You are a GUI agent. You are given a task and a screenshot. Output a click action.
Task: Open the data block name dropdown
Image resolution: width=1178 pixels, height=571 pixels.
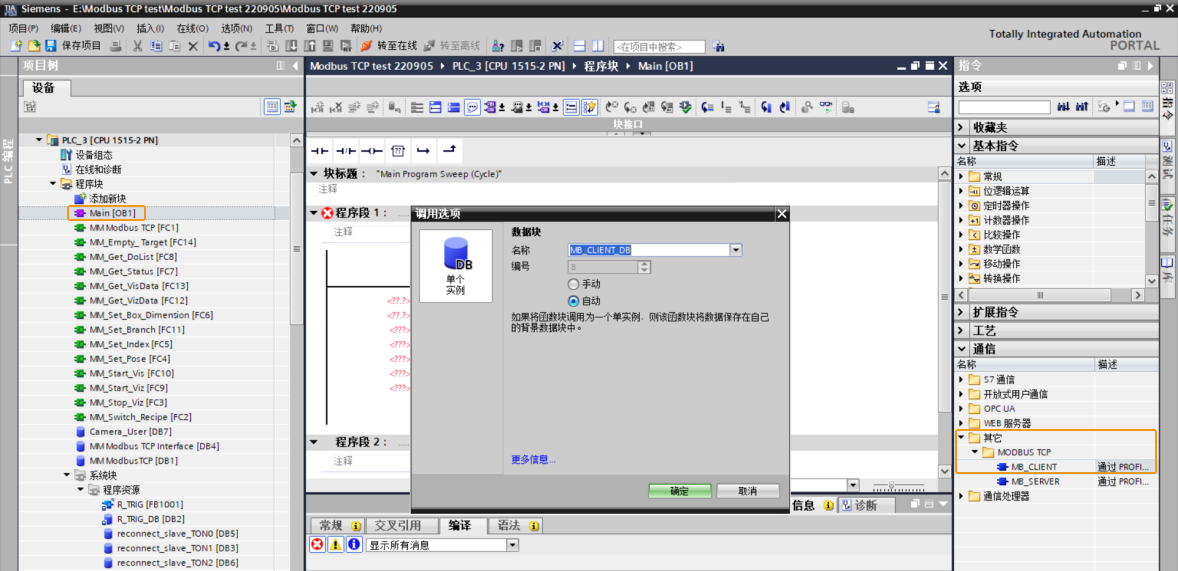point(736,250)
